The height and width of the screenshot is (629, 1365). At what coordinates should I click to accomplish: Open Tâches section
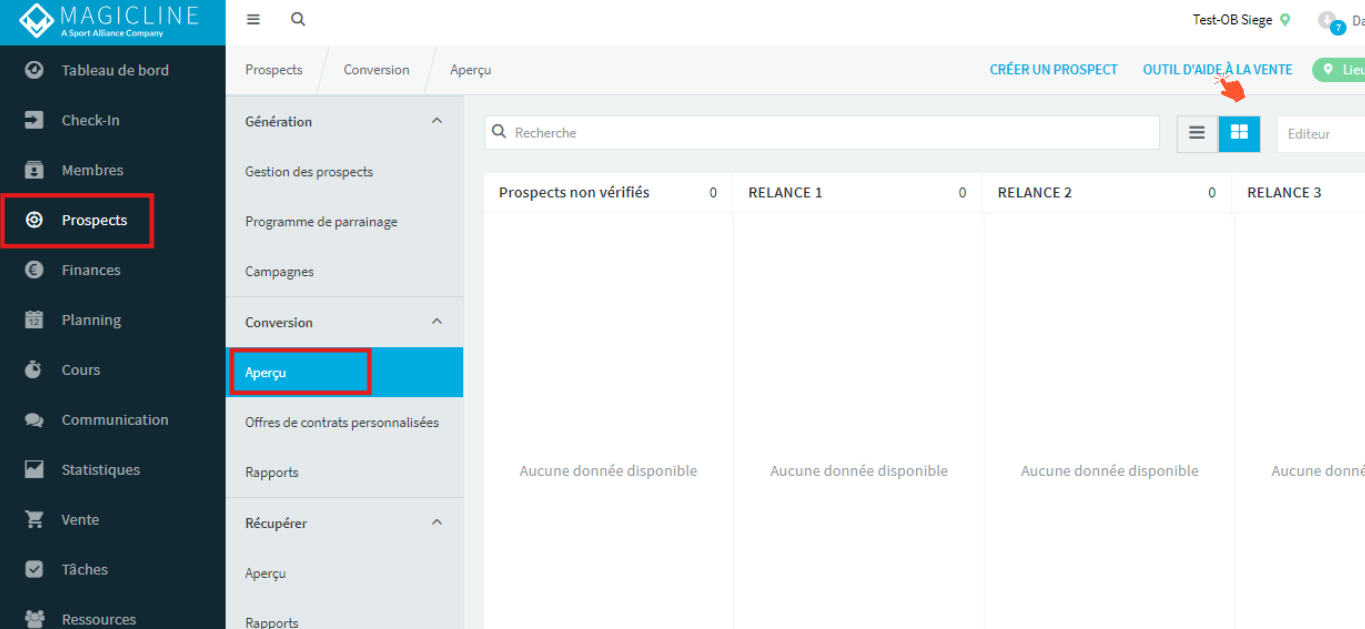tap(84, 569)
